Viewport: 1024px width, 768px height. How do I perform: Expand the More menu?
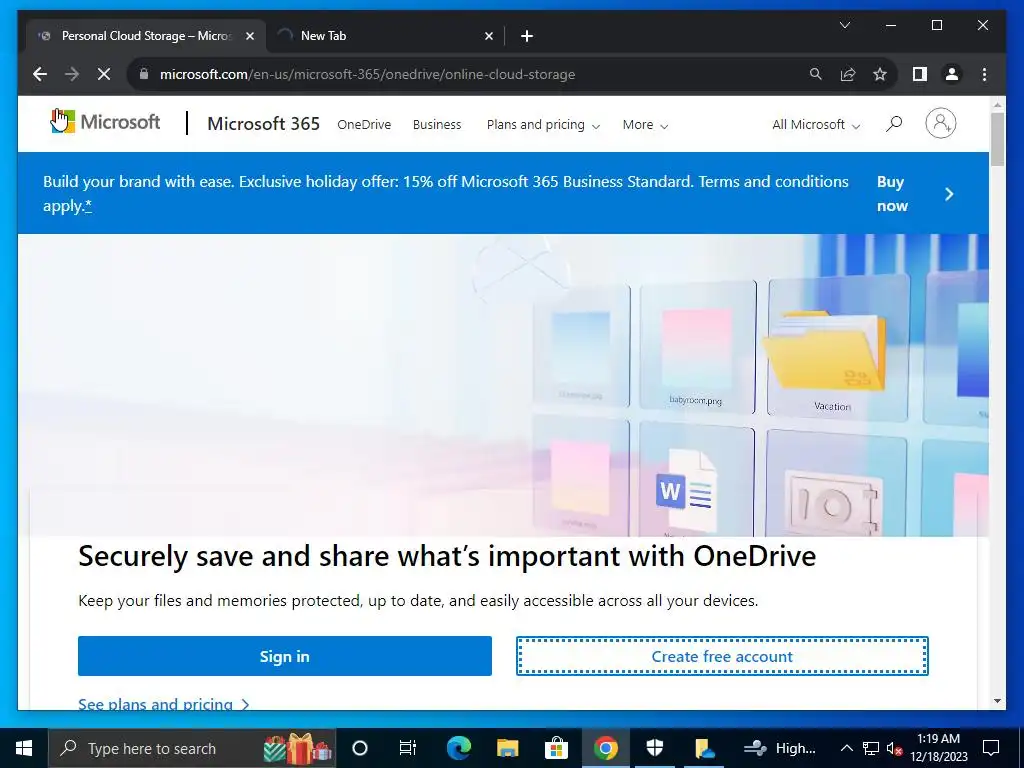coord(645,125)
